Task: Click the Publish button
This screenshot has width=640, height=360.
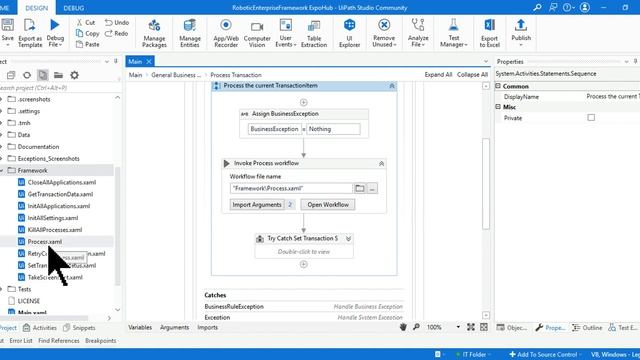Action: (521, 32)
